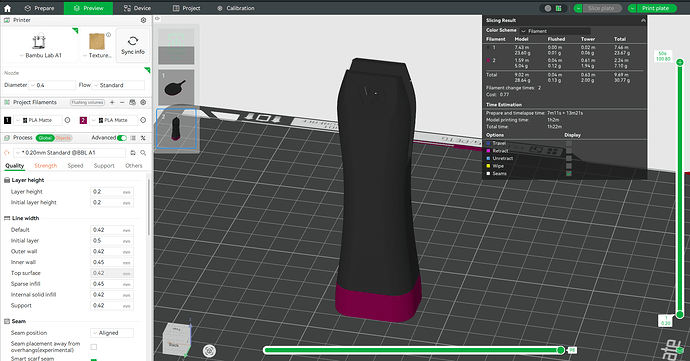Open the Color Scheme Filament dropdown
Screen dimensions: 690x361
554,31
